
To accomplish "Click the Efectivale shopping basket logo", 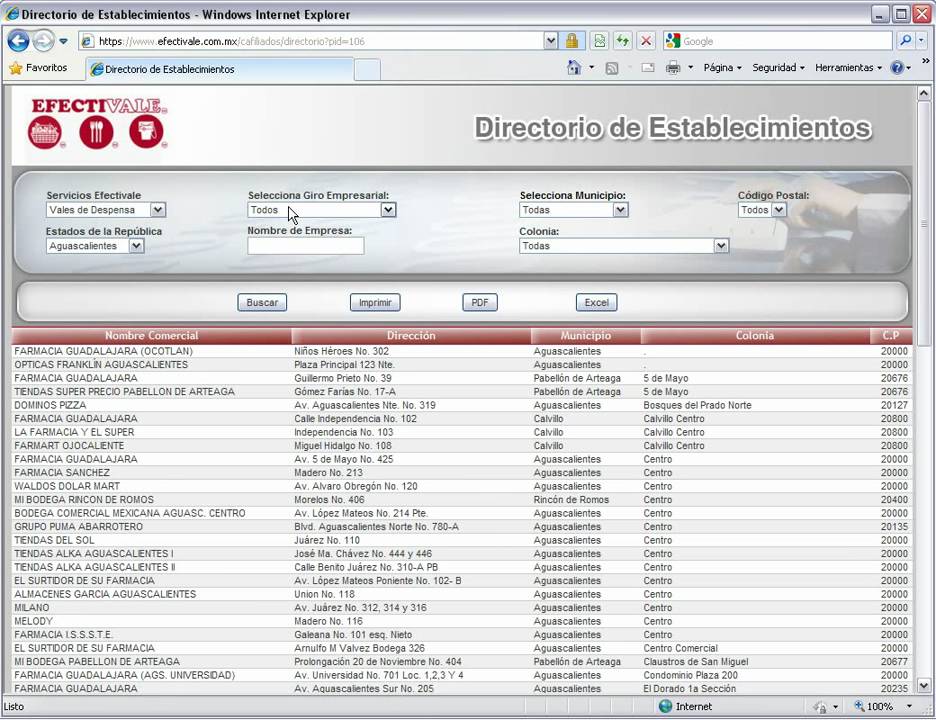I will point(45,131).
